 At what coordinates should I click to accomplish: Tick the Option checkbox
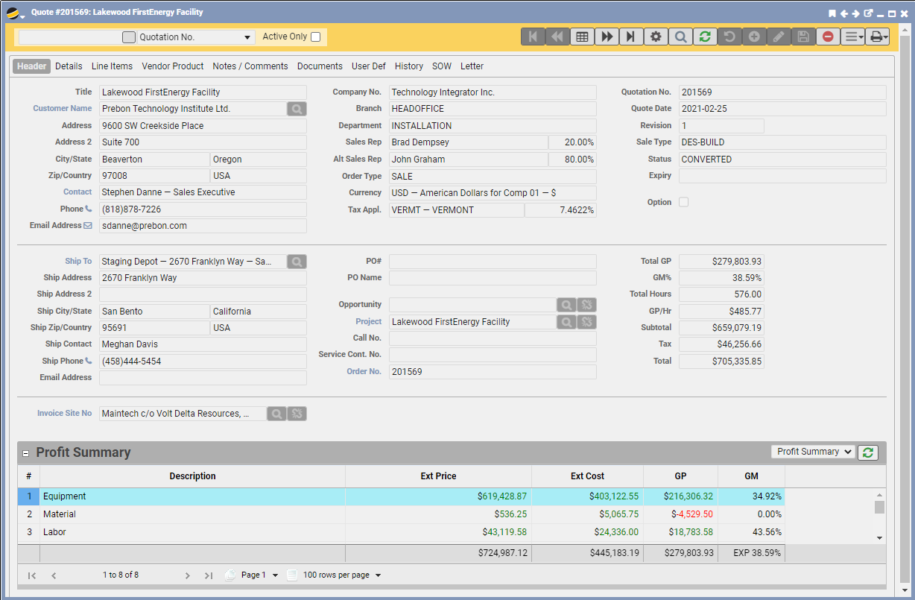684,202
